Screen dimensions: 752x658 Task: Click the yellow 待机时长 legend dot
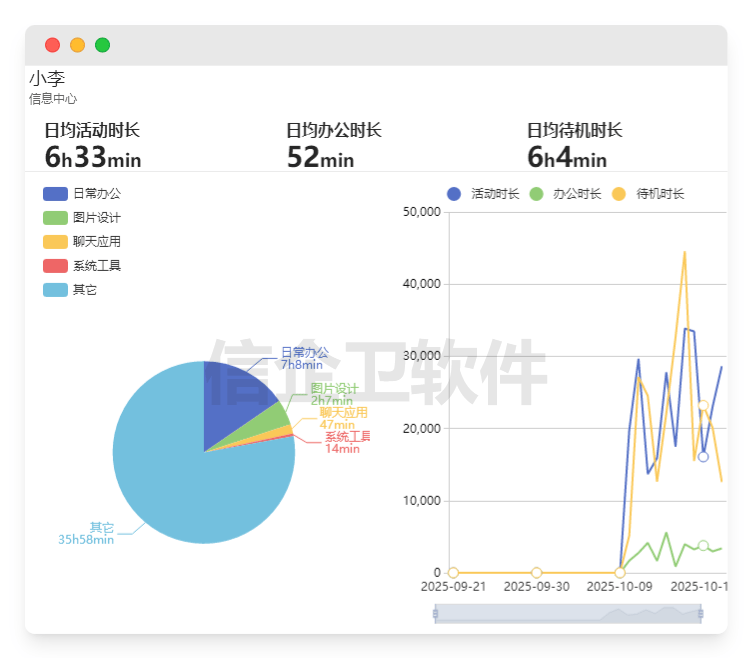click(619, 194)
